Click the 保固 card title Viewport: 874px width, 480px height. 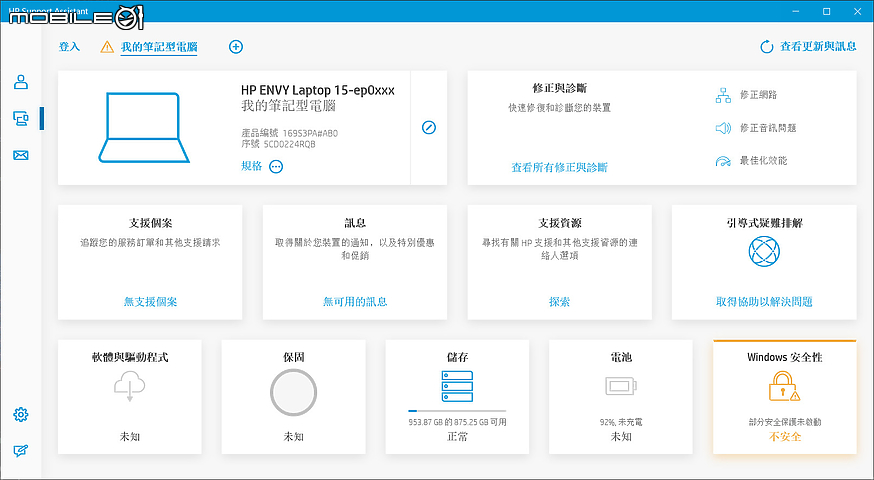pos(293,357)
